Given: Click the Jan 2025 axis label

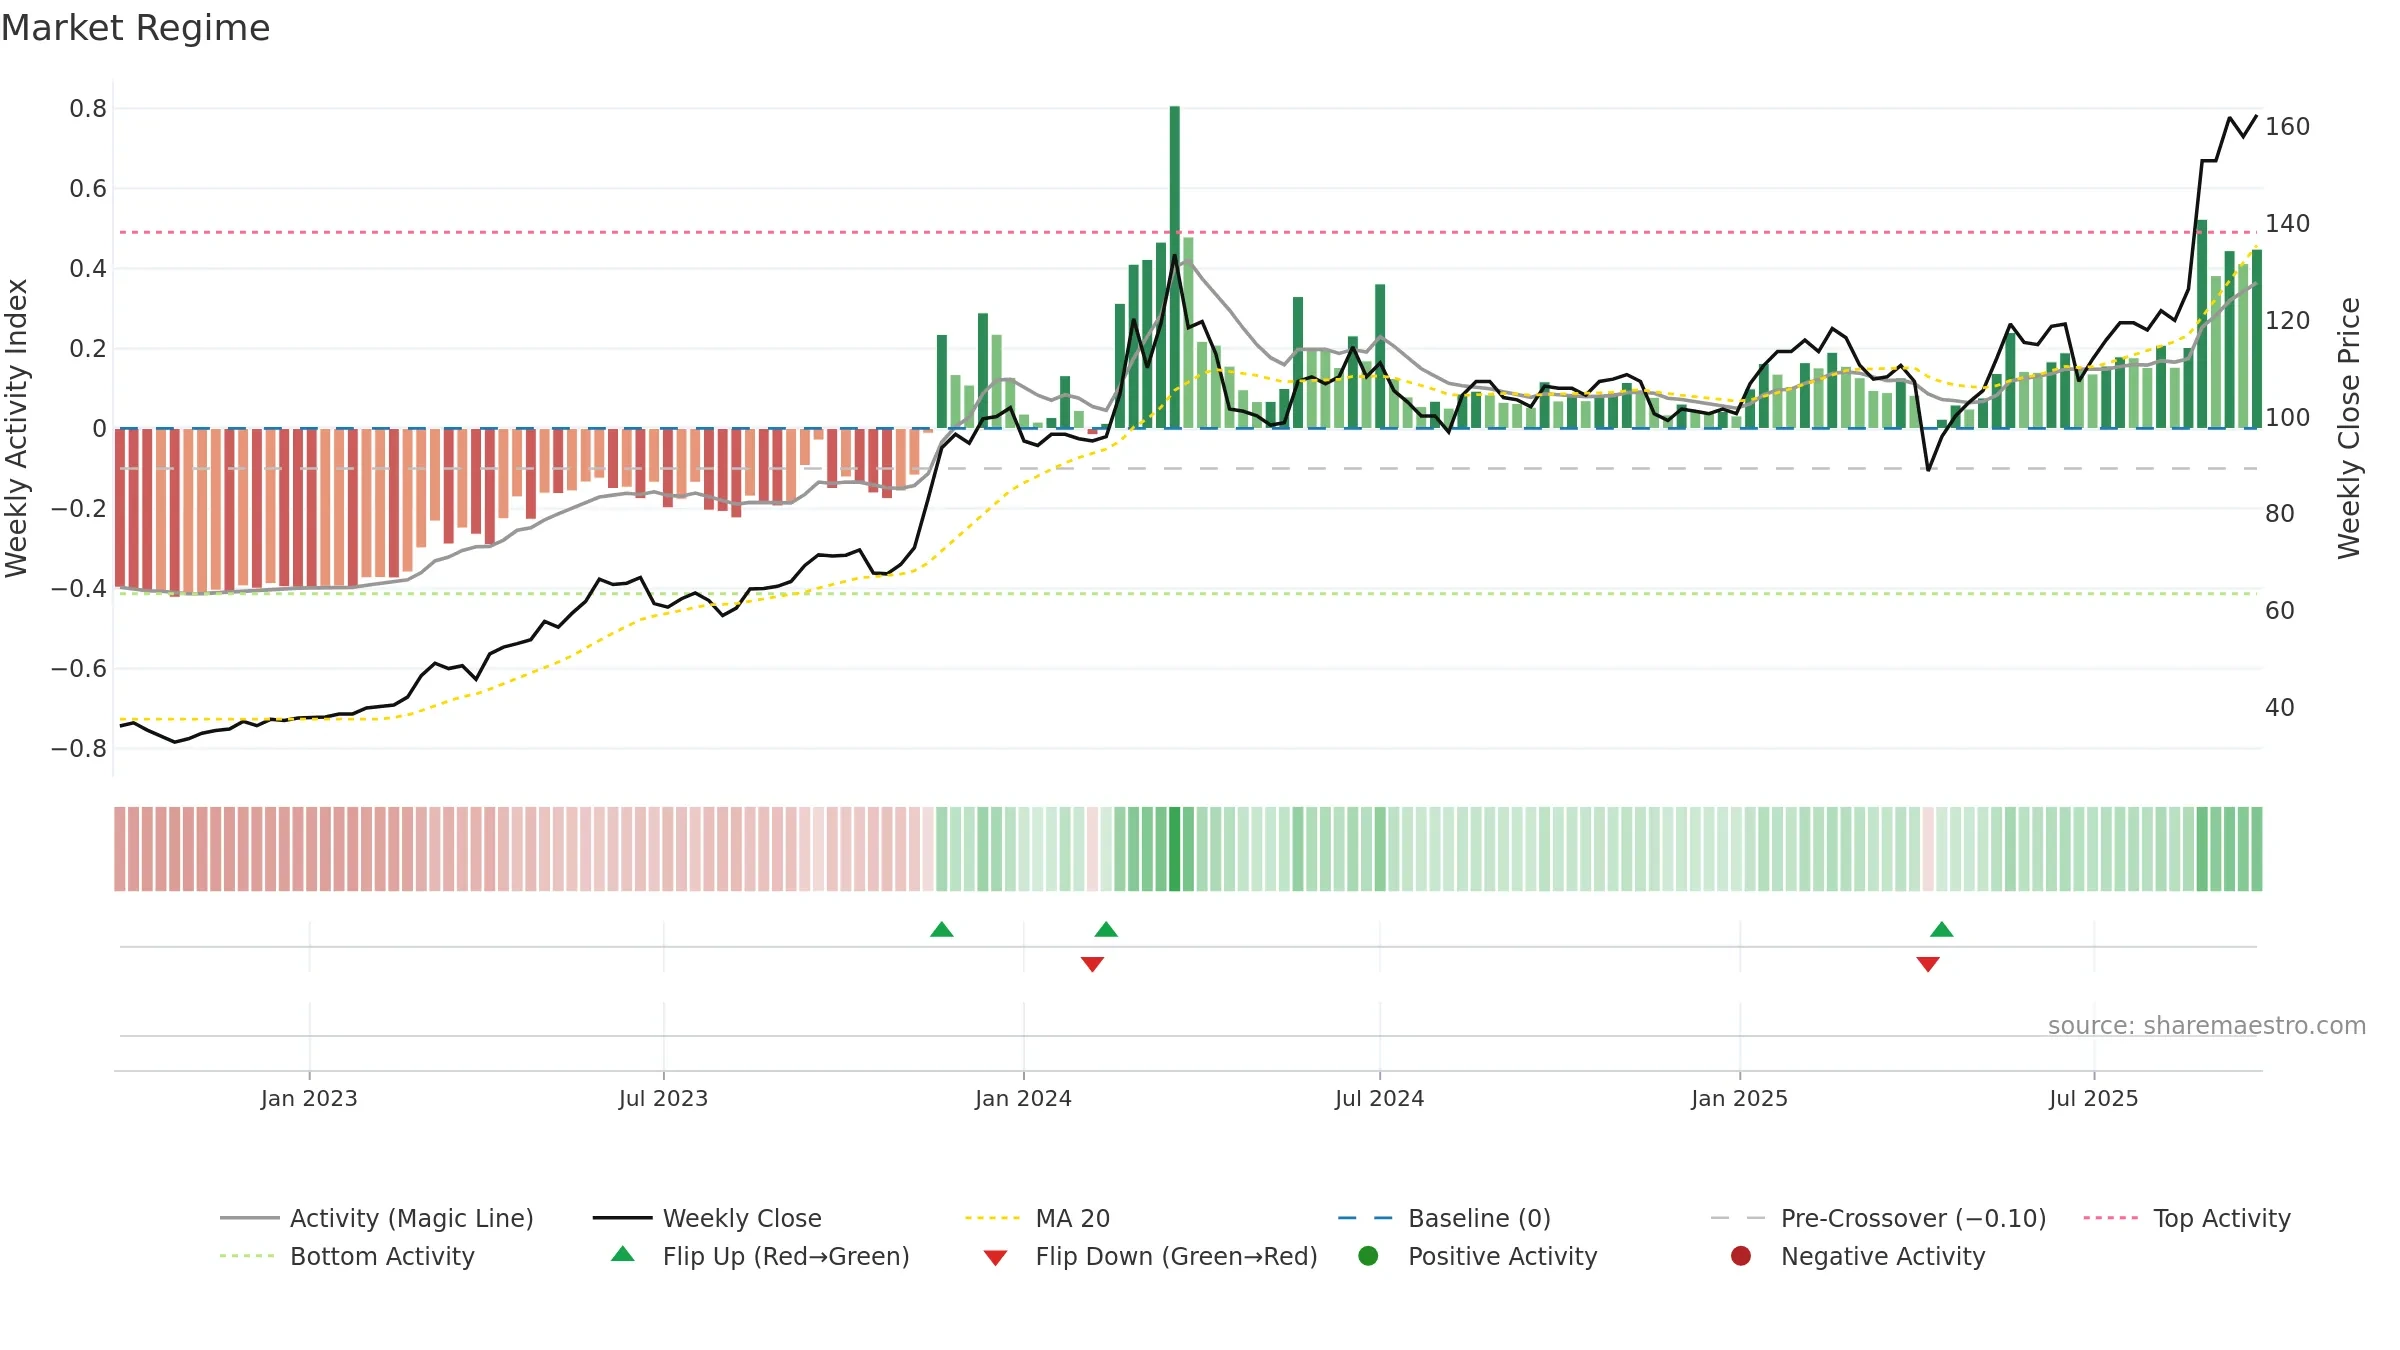Looking at the screenshot, I should (x=1739, y=1099).
